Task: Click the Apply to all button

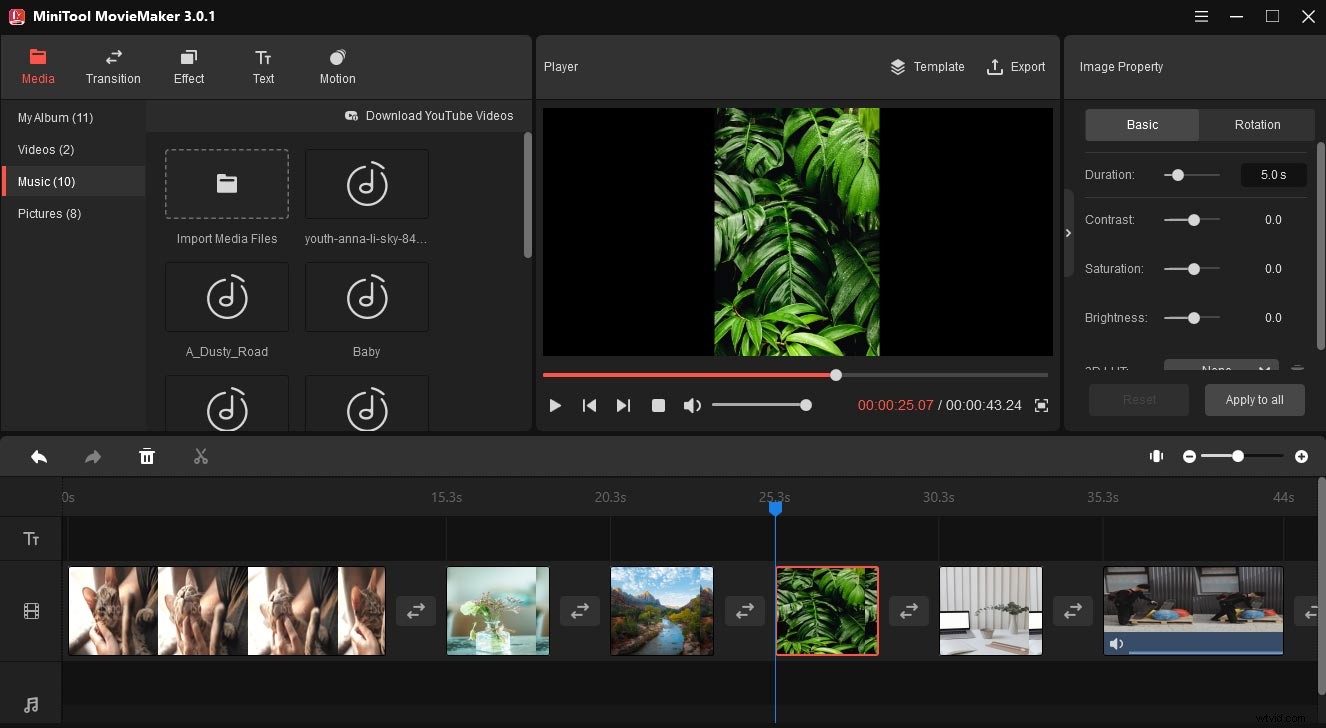Action: (x=1254, y=399)
